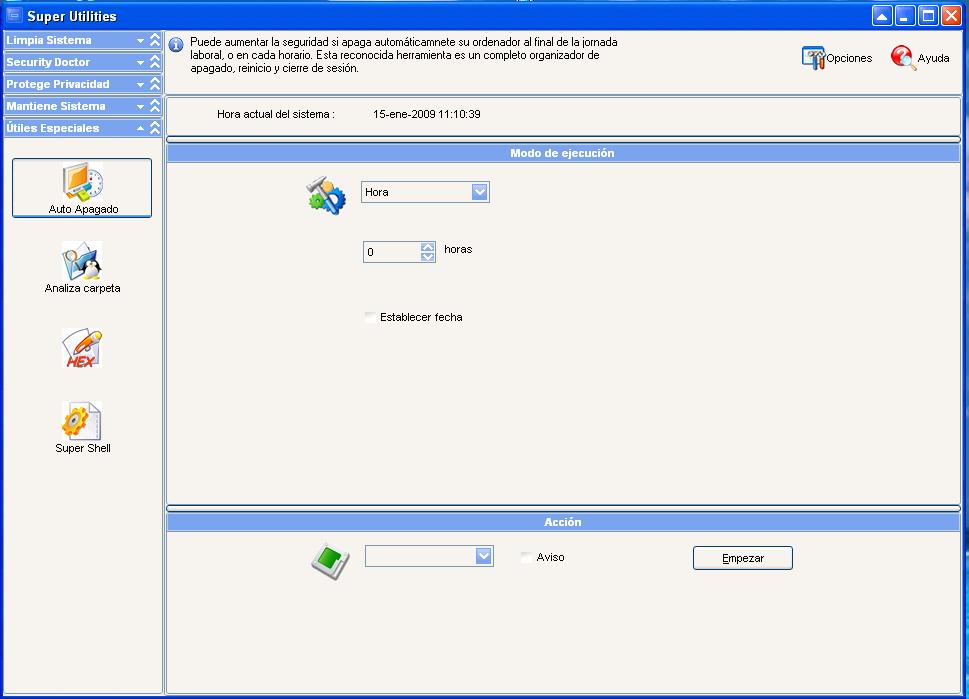Click the Útiles Especiales double-chevron
The image size is (969, 699).
(x=155, y=128)
